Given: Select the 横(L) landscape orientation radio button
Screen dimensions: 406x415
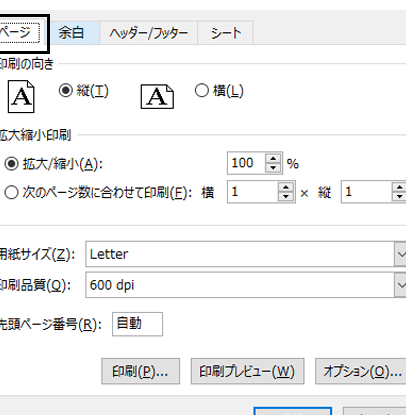Looking at the screenshot, I should 202,90.
